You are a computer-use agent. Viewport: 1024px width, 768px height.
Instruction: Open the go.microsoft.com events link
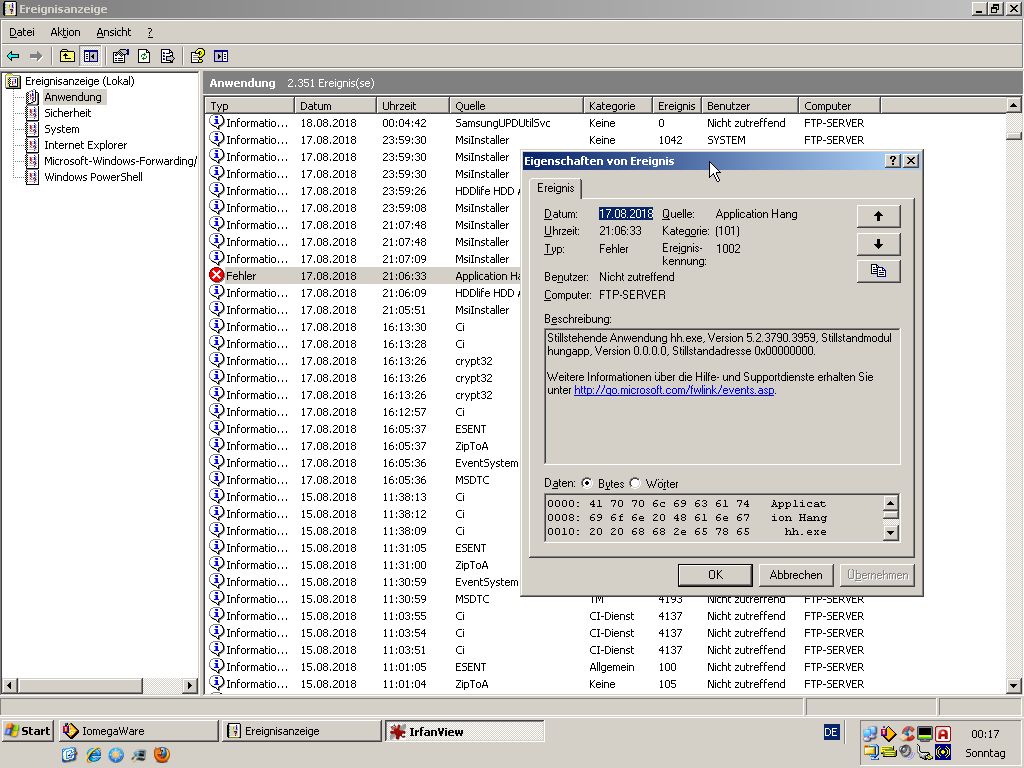pyautogui.click(x=674, y=390)
